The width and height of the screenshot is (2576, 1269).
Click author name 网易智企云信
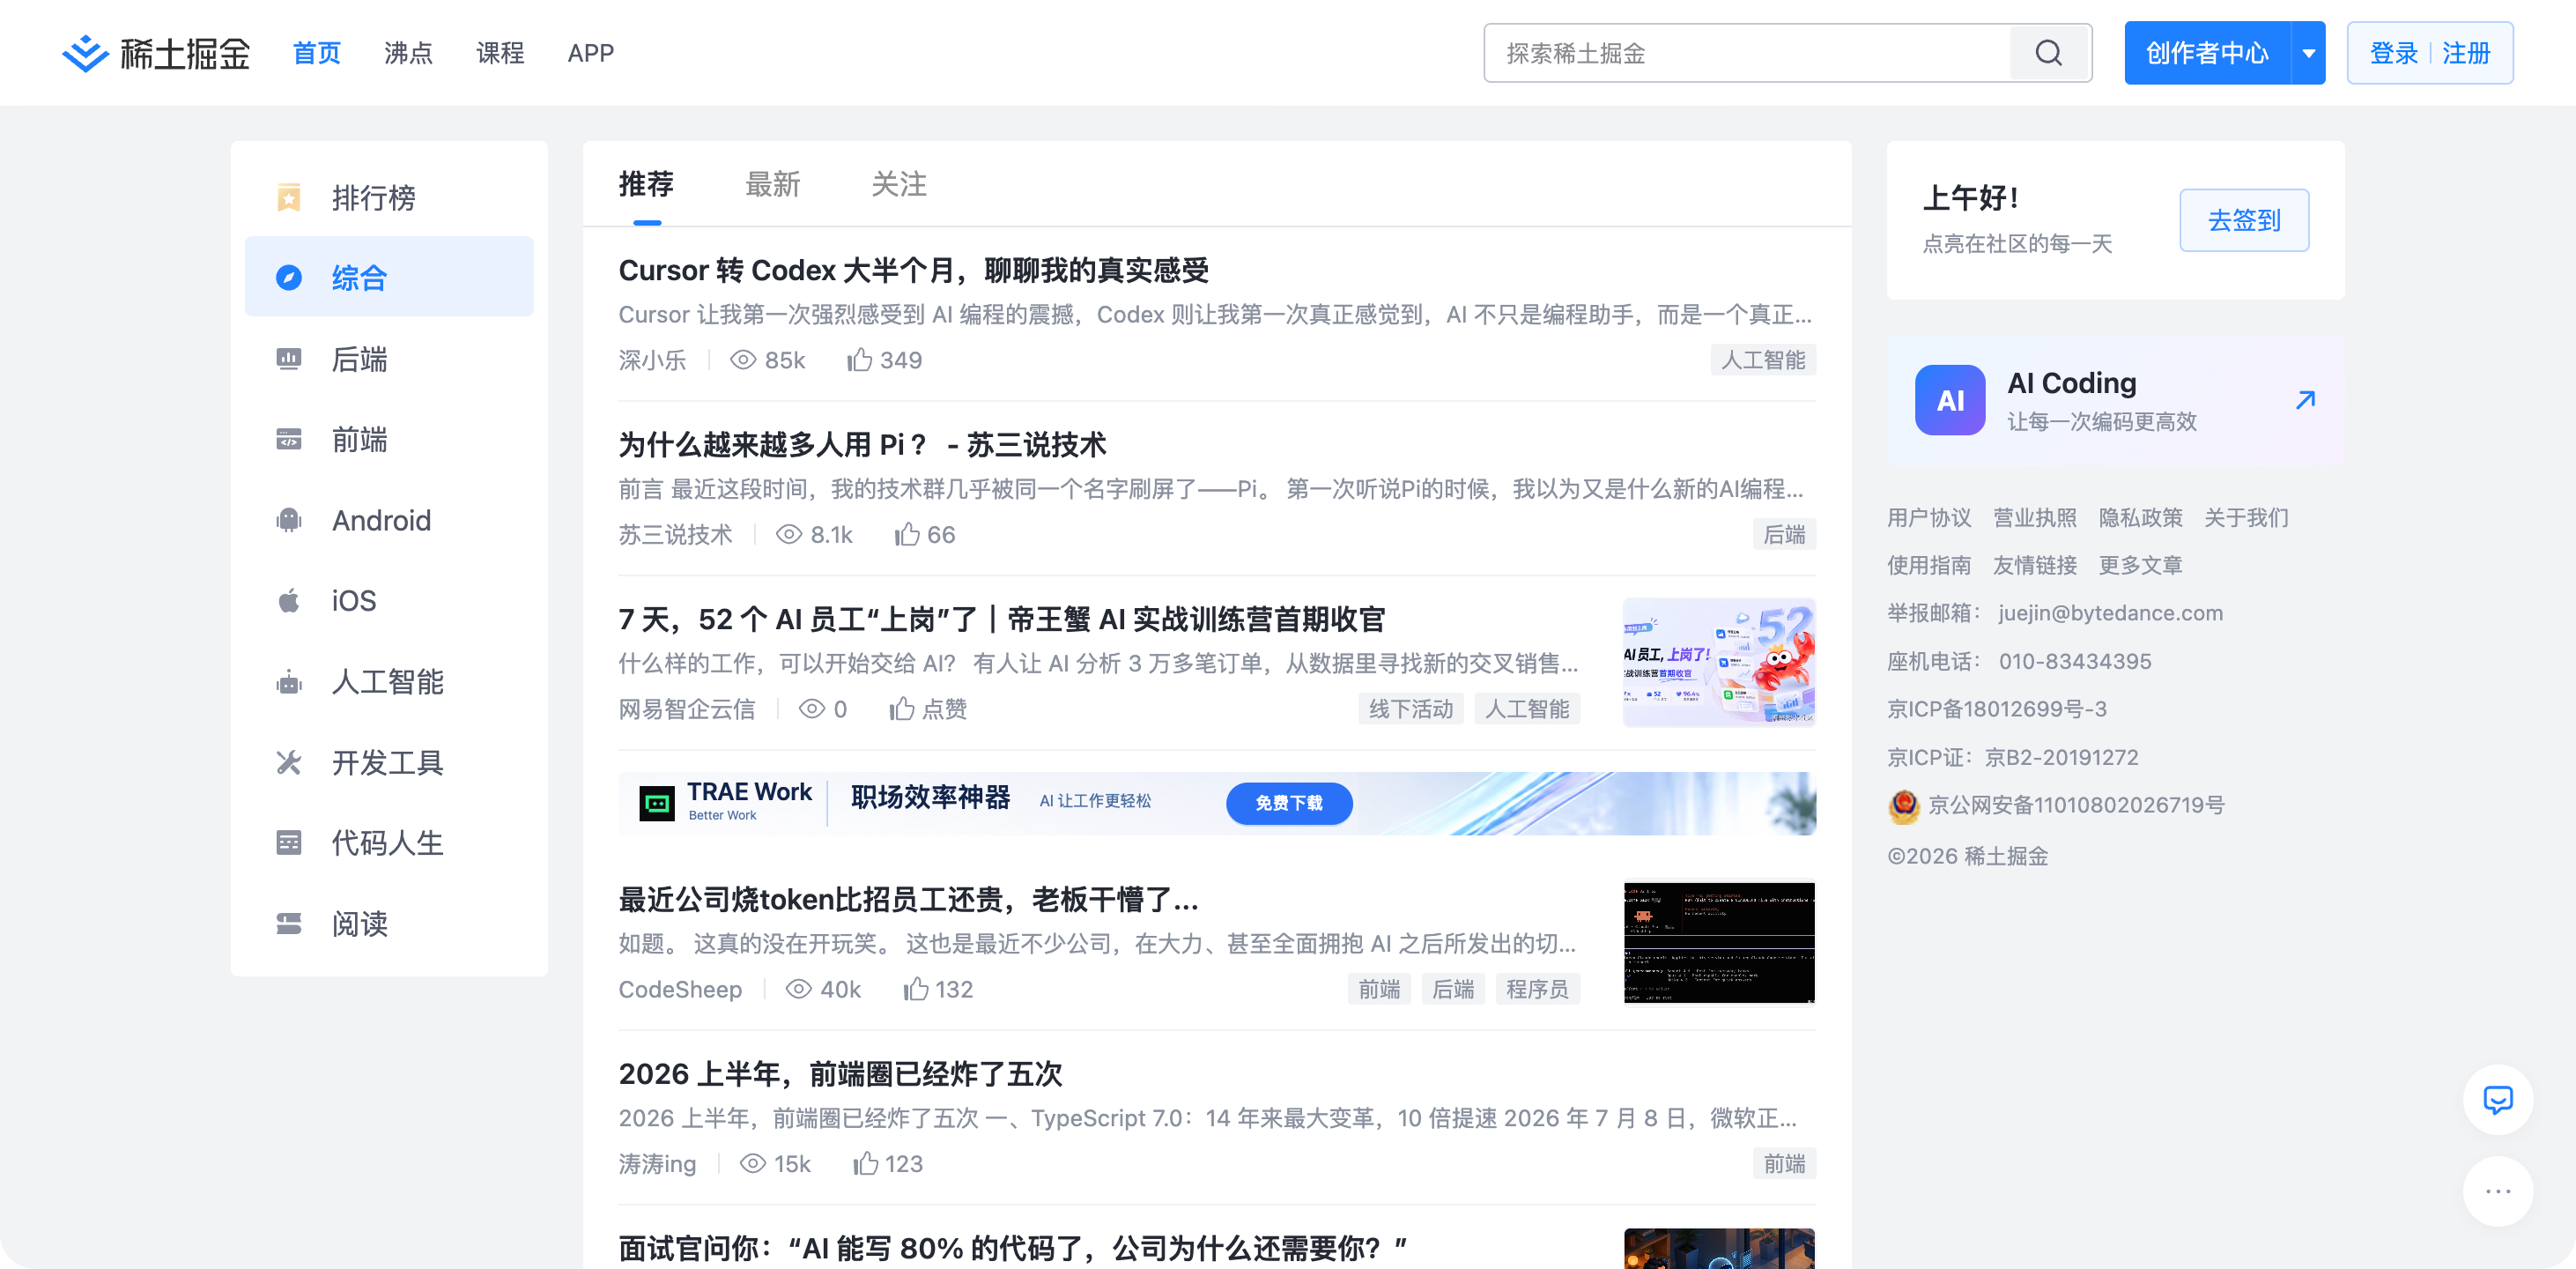tap(687, 709)
